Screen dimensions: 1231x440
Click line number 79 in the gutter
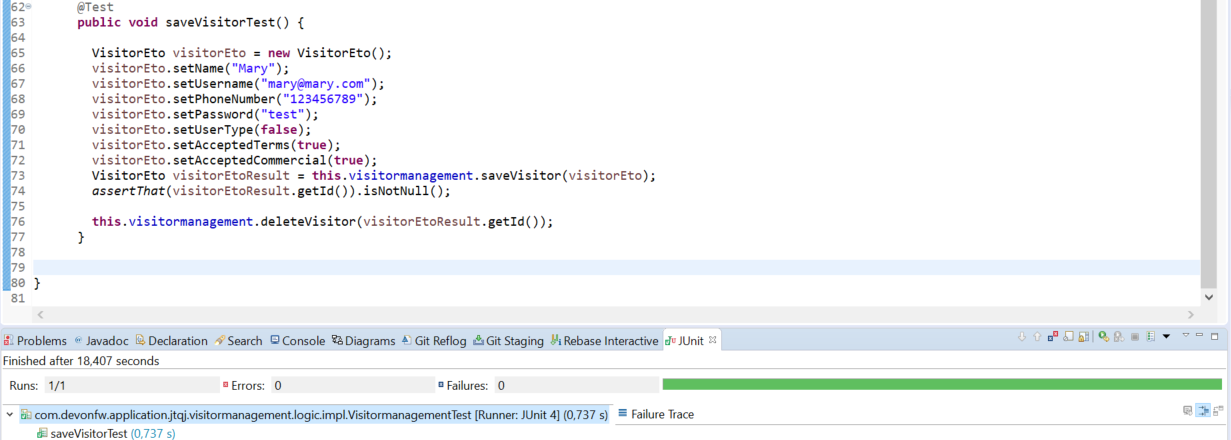tap(17, 267)
